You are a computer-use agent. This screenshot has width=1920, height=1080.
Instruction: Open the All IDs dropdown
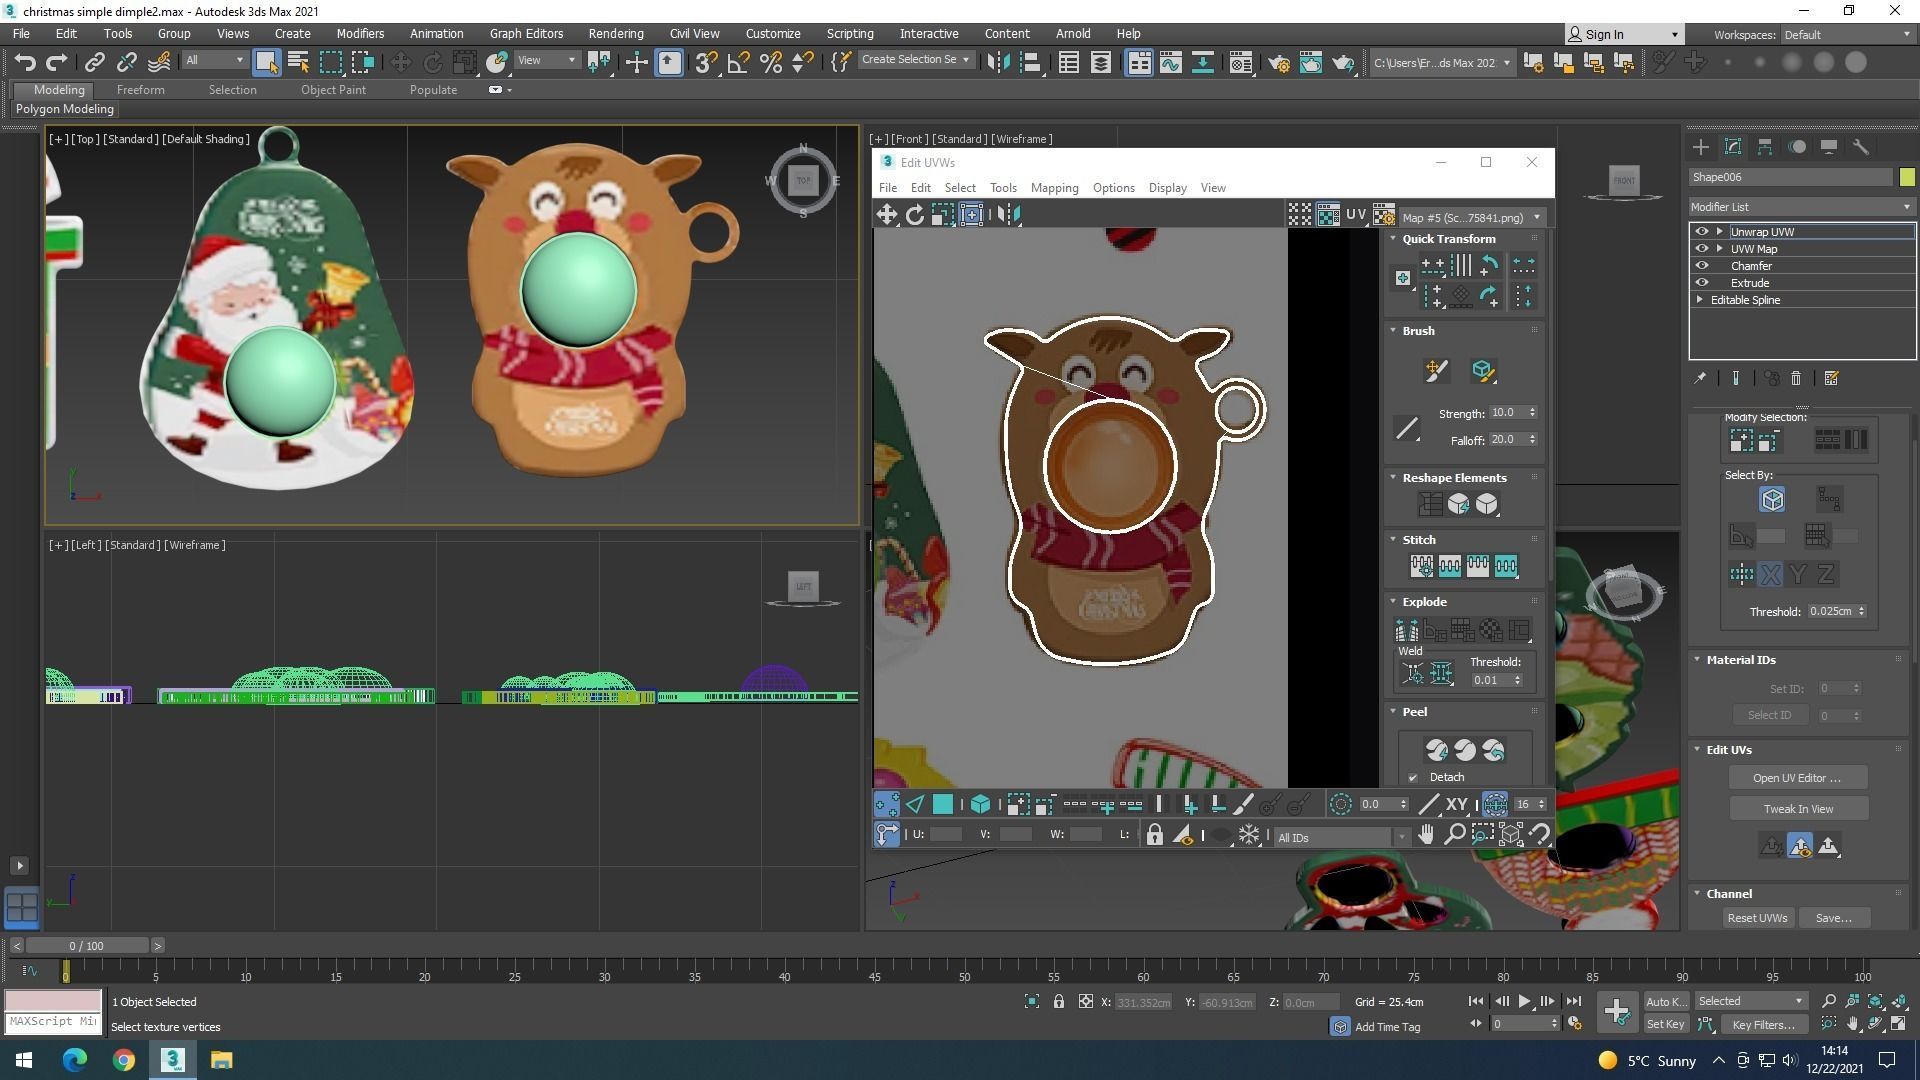(x=1341, y=838)
